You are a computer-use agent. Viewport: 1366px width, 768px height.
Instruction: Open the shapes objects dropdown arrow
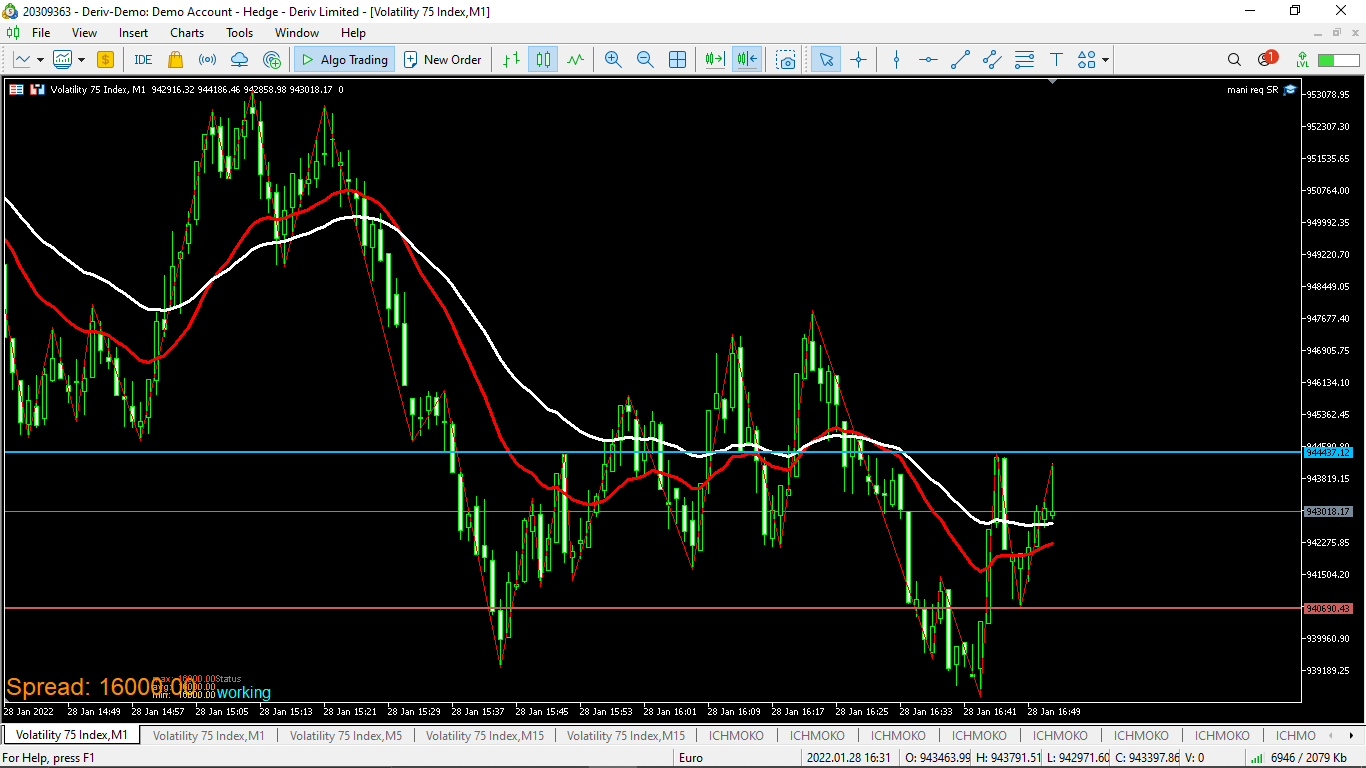[x=1105, y=60]
